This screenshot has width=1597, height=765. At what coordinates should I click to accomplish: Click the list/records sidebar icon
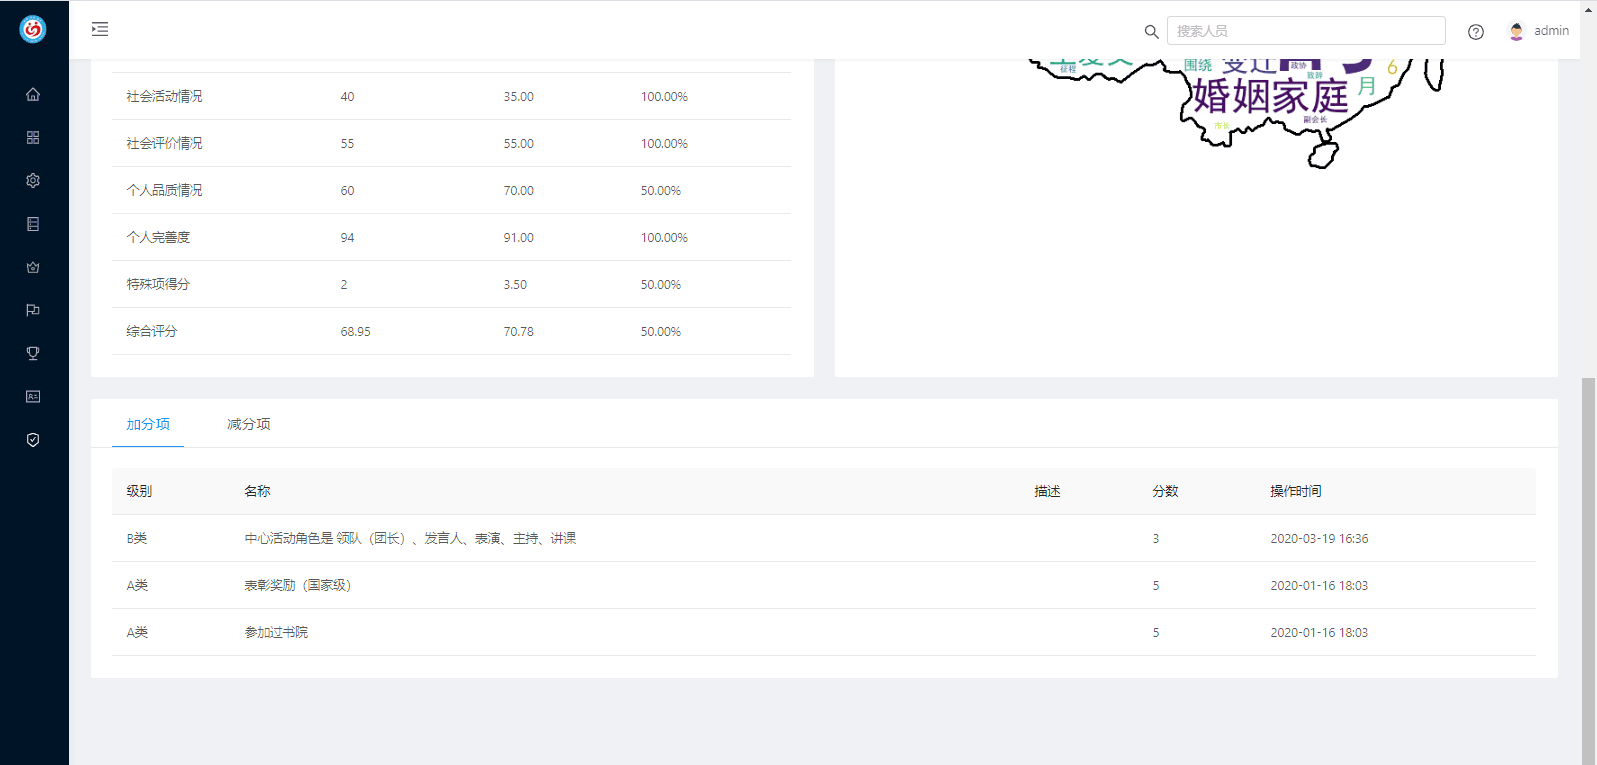click(x=33, y=224)
